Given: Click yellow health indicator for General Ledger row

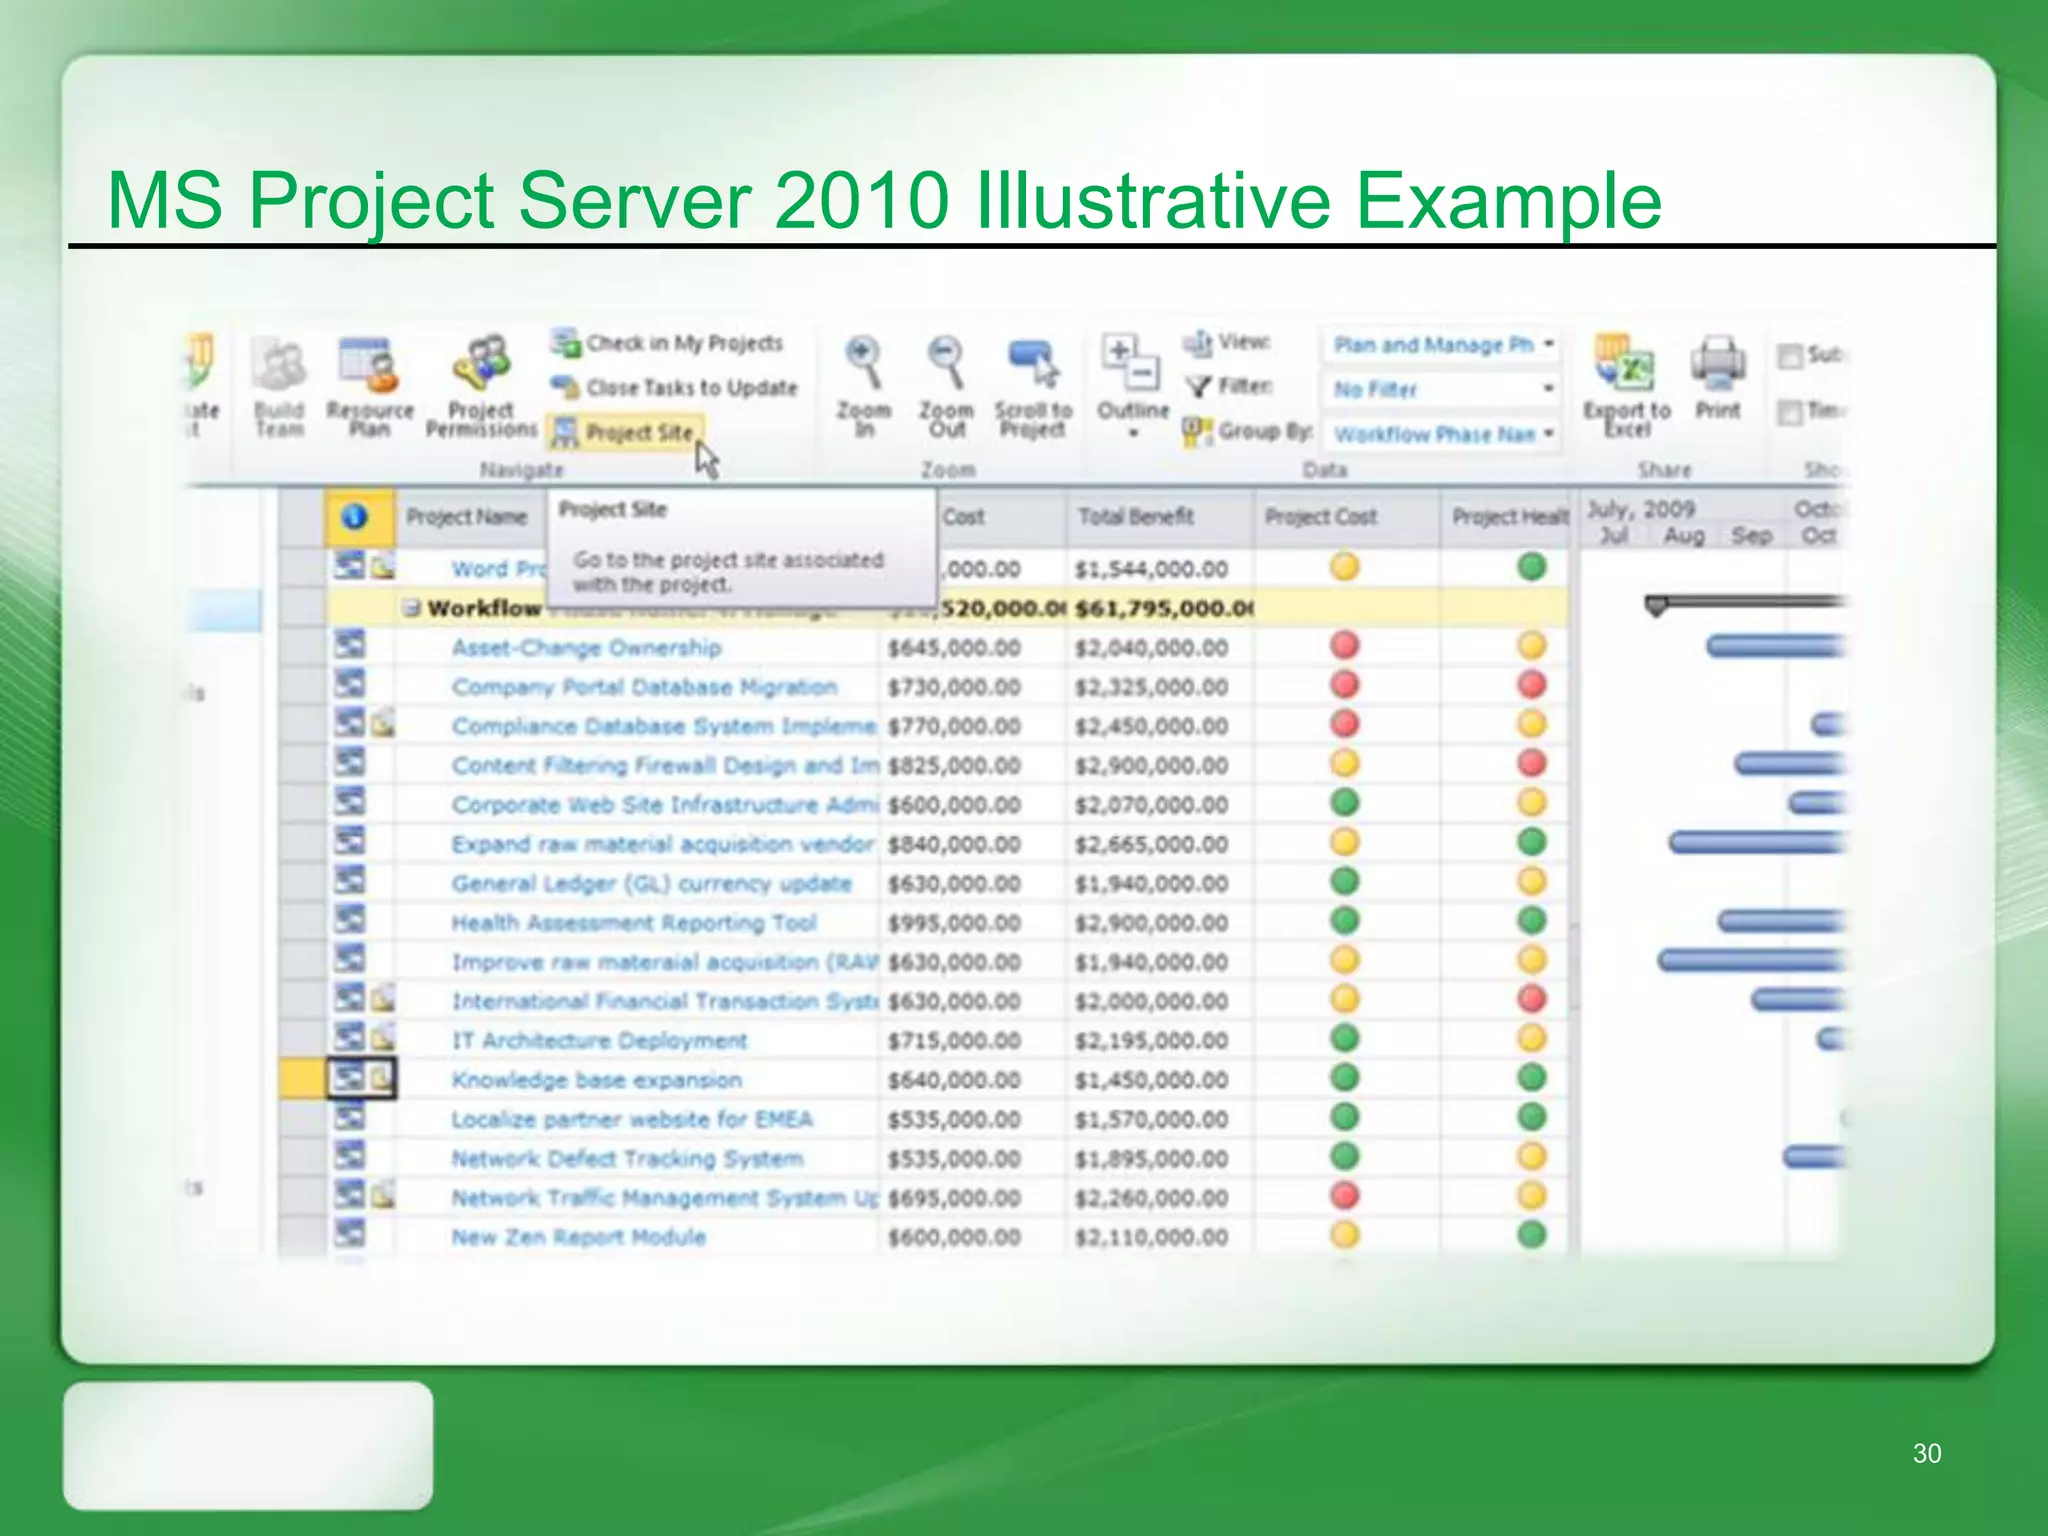Looking at the screenshot, I should click(1532, 882).
